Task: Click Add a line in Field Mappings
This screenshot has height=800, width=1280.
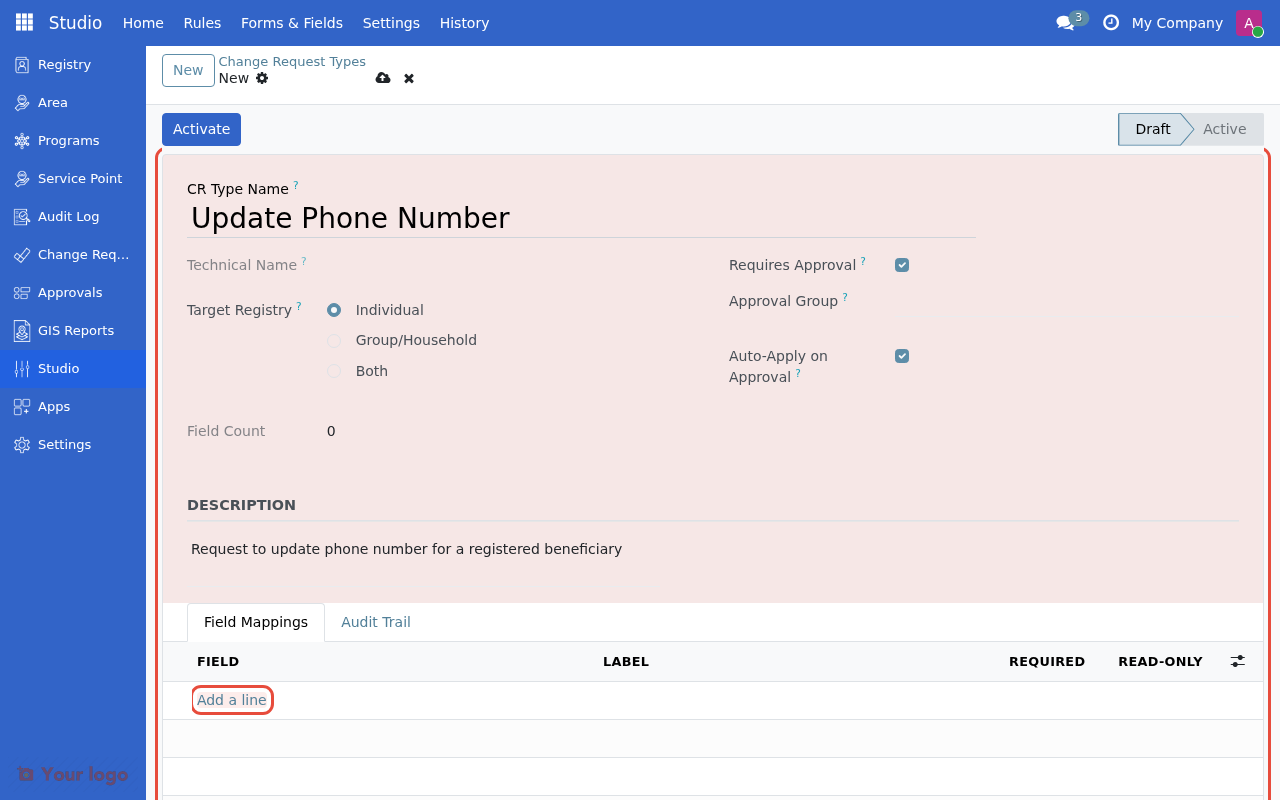Action: click(x=232, y=699)
